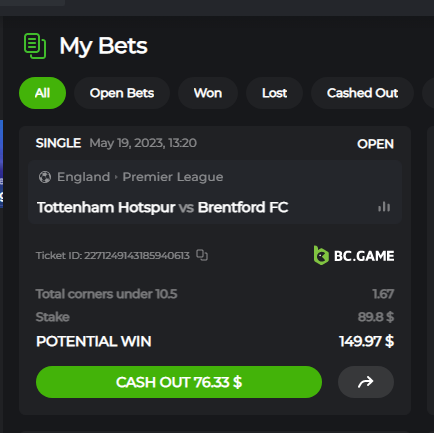The image size is (434, 433).
Task: Open Tottenham Hotspur vs Brentford FC match
Action: pos(162,207)
